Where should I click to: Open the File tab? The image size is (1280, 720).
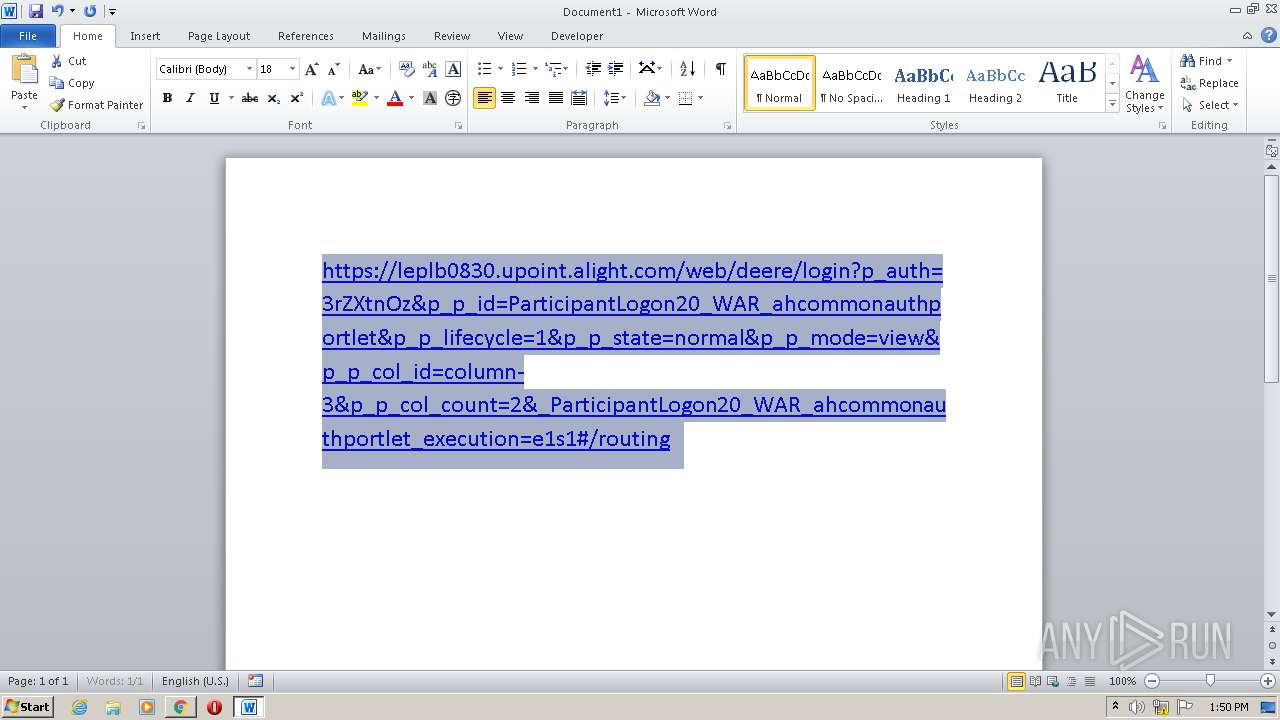(28, 36)
